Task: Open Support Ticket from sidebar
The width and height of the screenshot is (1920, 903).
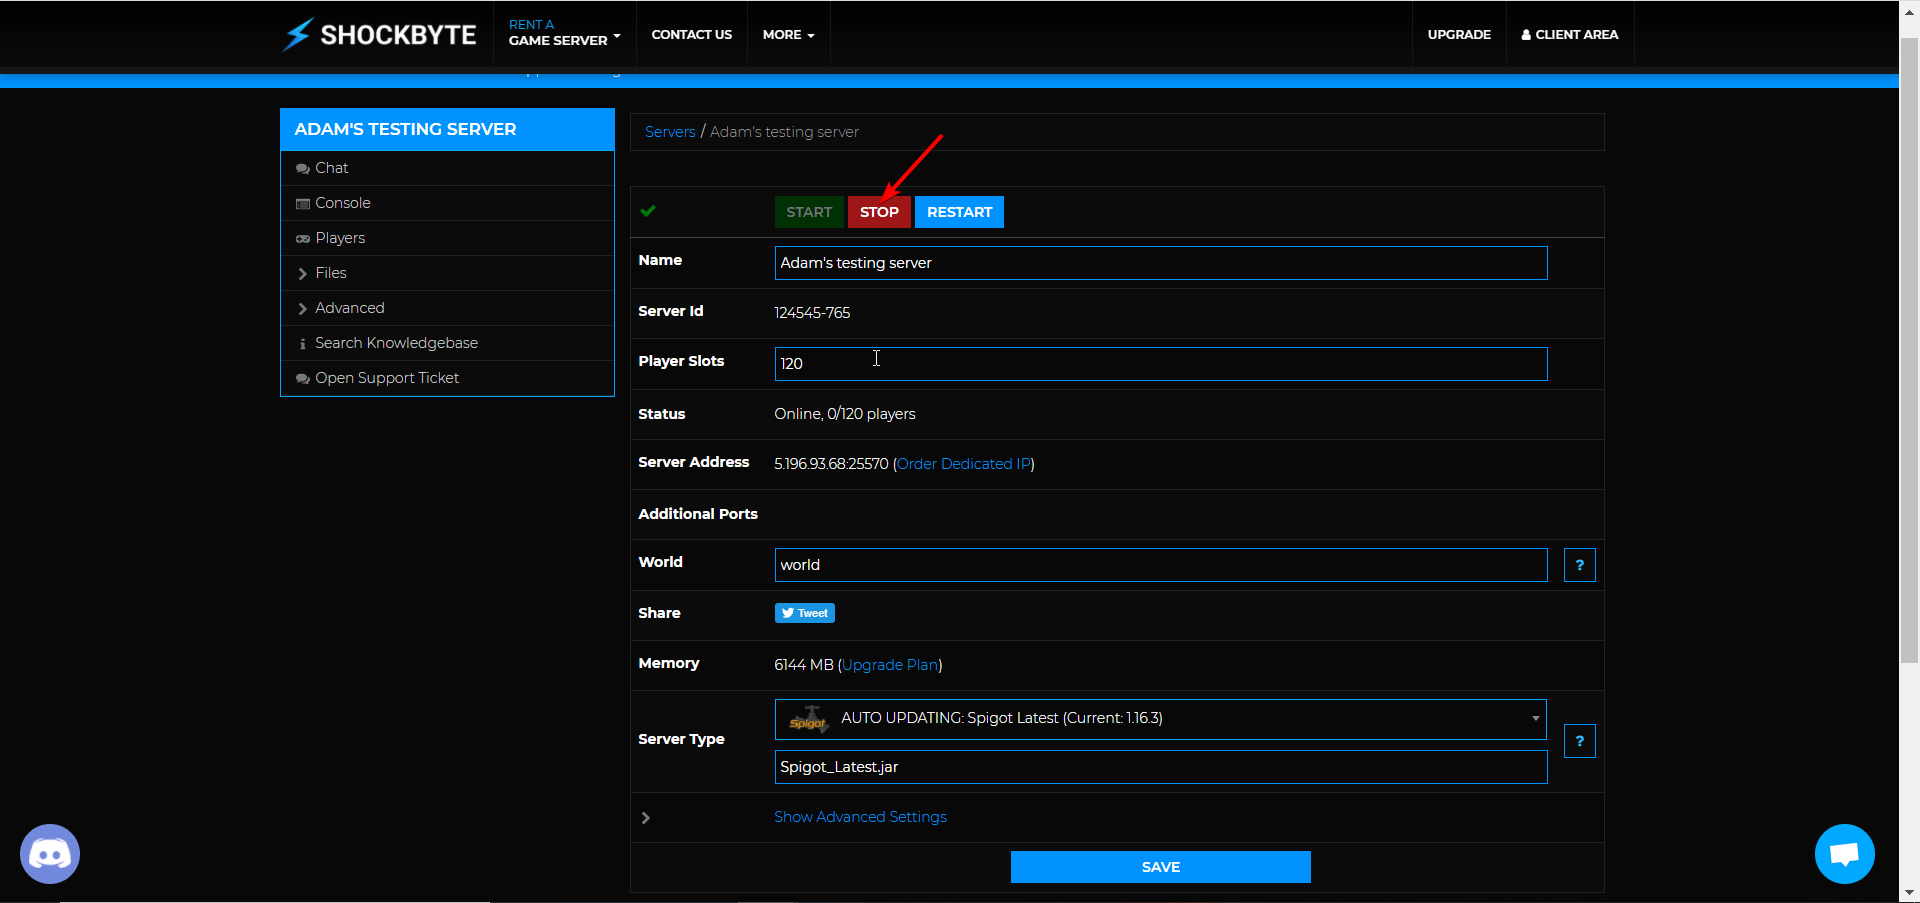Action: [x=447, y=378]
